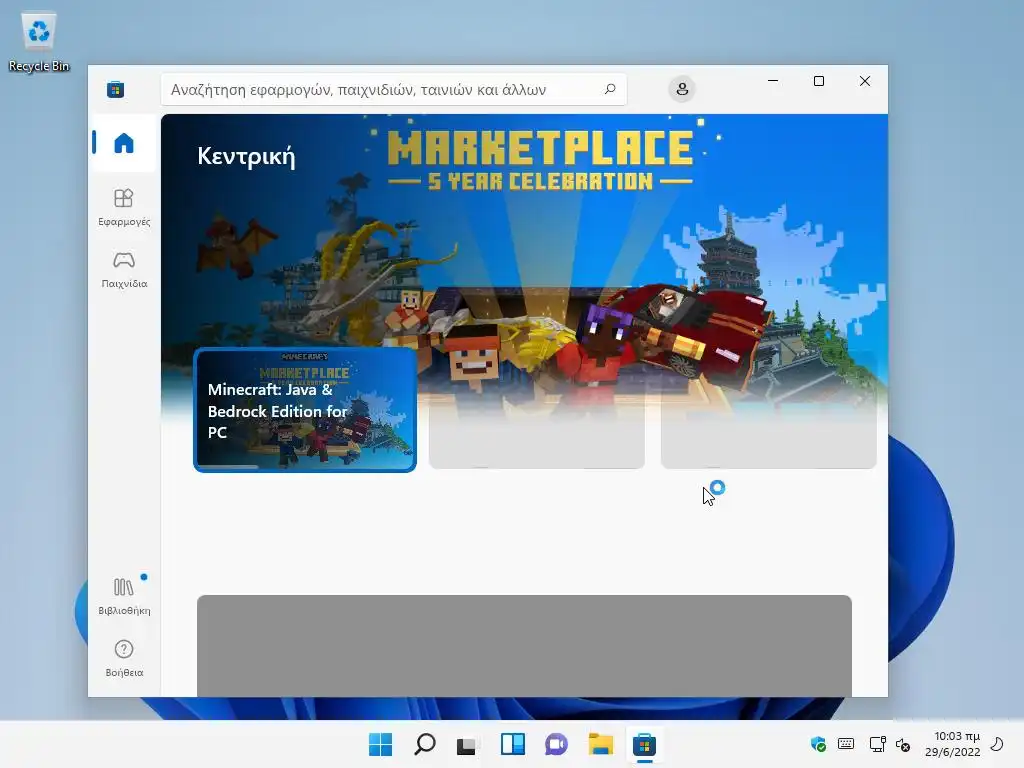
Task: Open File Explorer from the taskbar
Action: click(600, 744)
